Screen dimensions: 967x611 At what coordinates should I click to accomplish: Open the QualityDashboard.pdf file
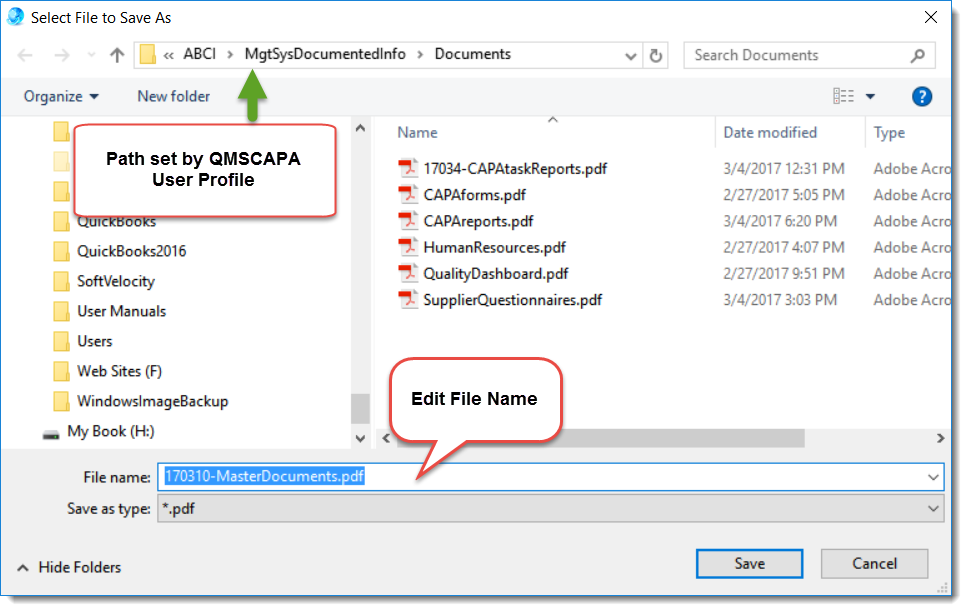coord(497,273)
